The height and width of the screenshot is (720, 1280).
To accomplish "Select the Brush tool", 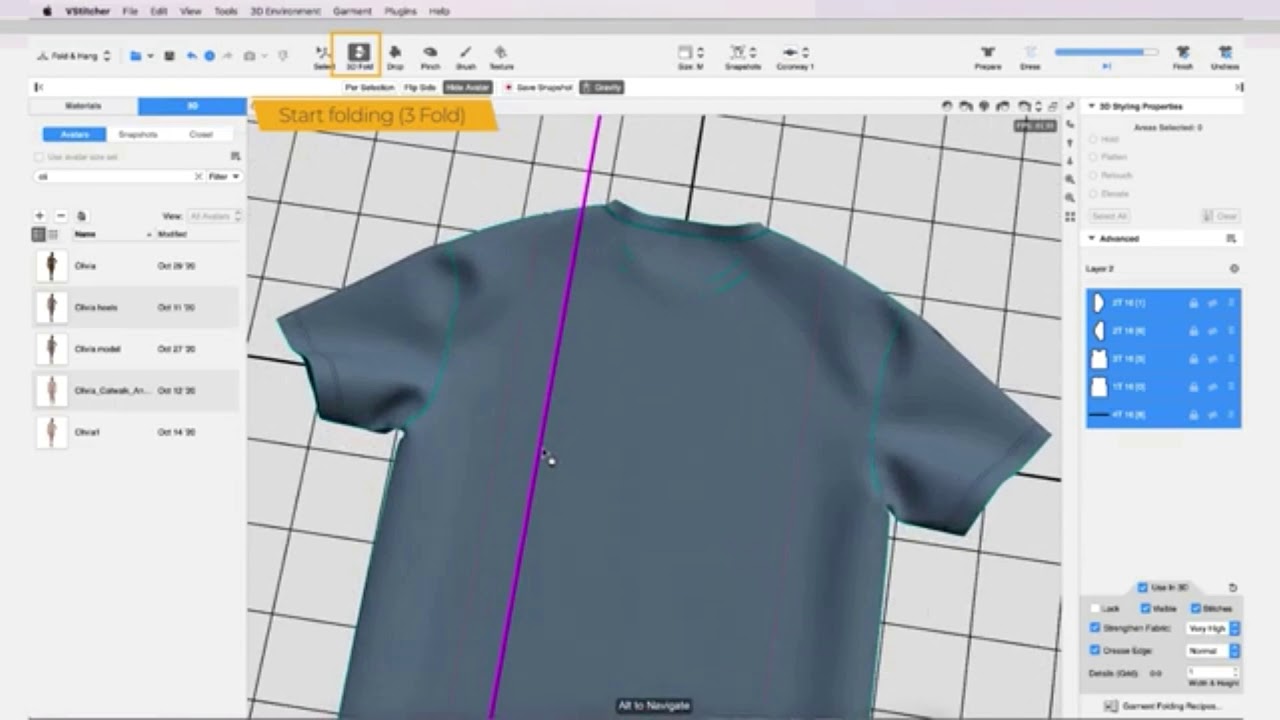I will coord(465,56).
